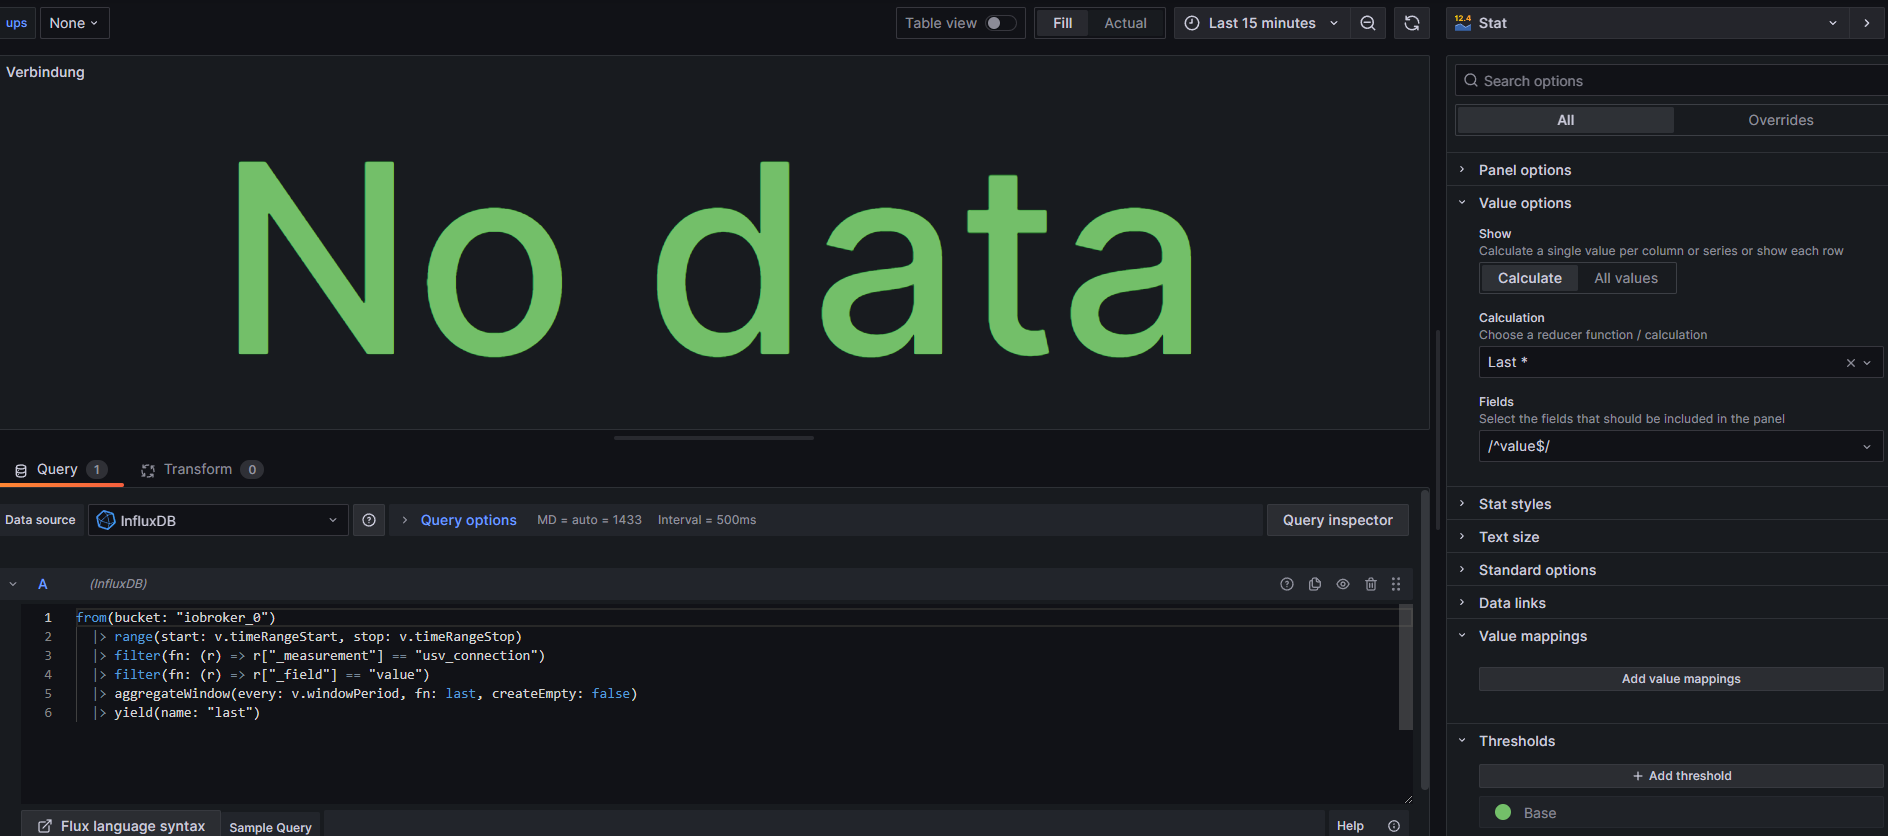
Task: Switch to the Transform tab
Action: coord(202,470)
